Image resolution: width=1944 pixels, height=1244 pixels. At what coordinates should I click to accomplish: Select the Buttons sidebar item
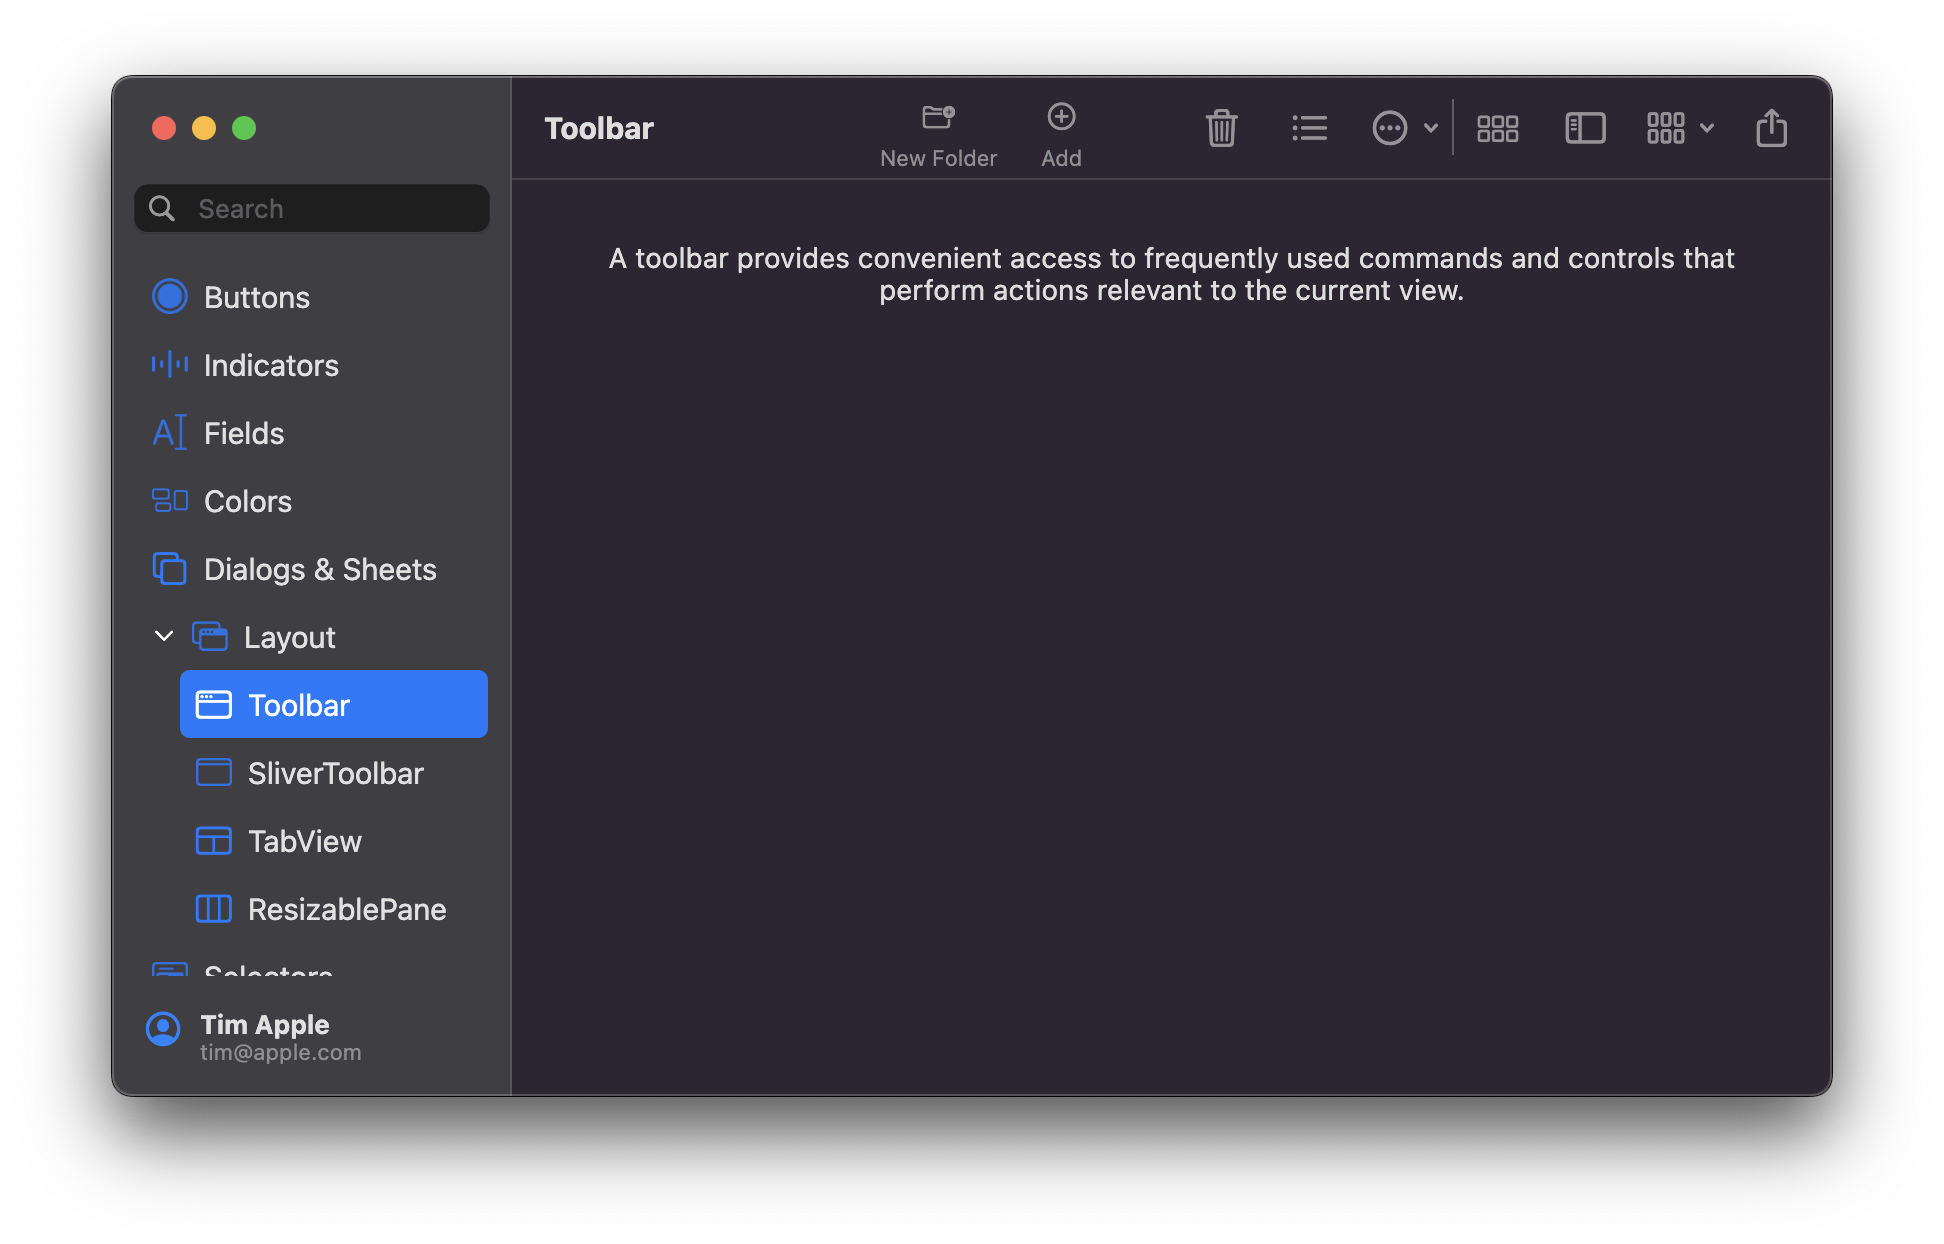pos(256,297)
